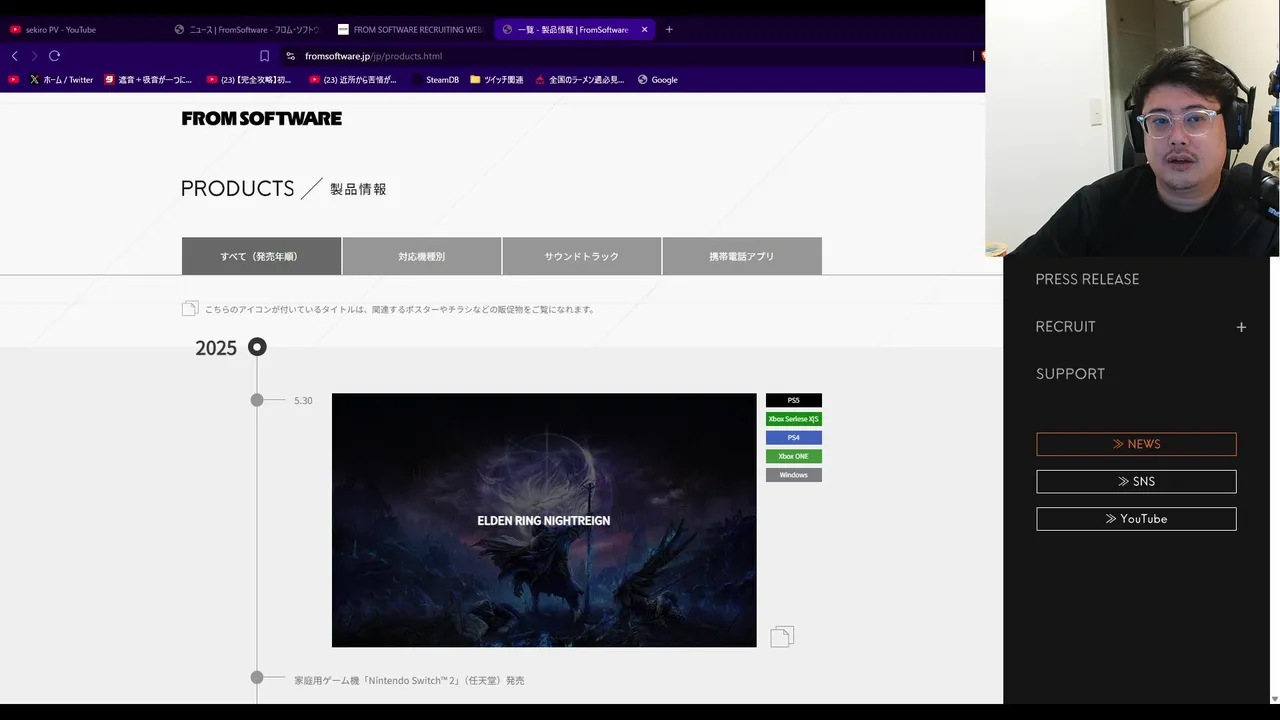Reload the page with the refresh icon
Image resolution: width=1280 pixels, height=720 pixels.
(x=54, y=56)
